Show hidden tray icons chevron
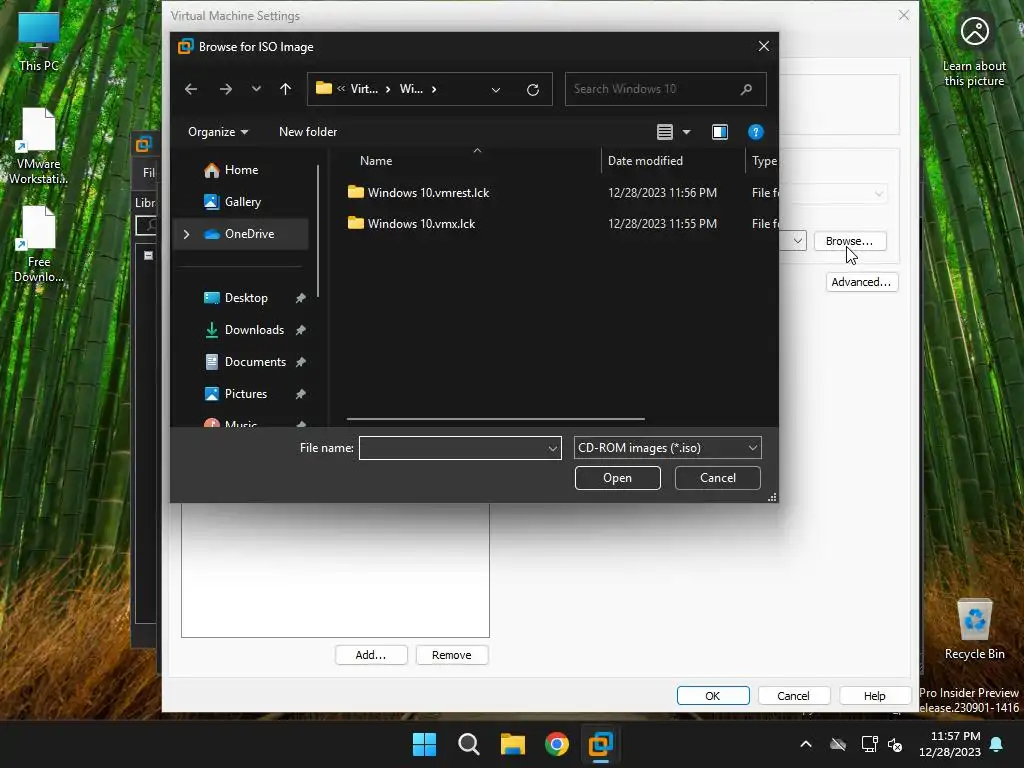This screenshot has height=768, width=1024. [807, 744]
